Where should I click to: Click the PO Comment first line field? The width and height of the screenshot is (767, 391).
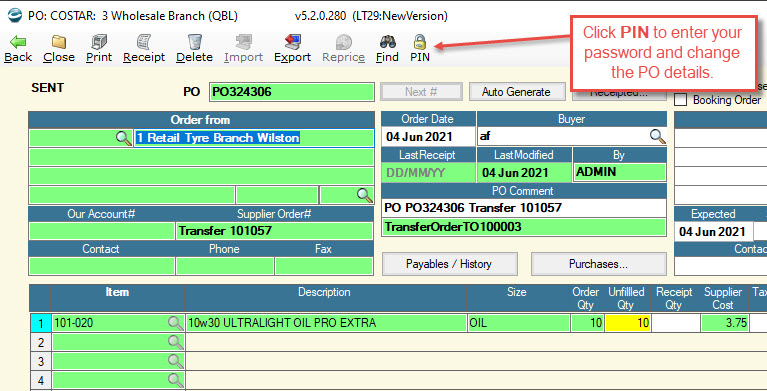pyautogui.click(x=523, y=208)
